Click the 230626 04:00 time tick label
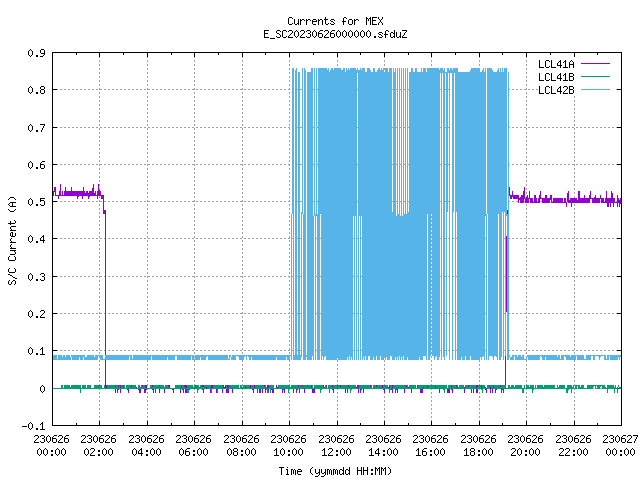This screenshot has width=640, height=480. (146, 446)
